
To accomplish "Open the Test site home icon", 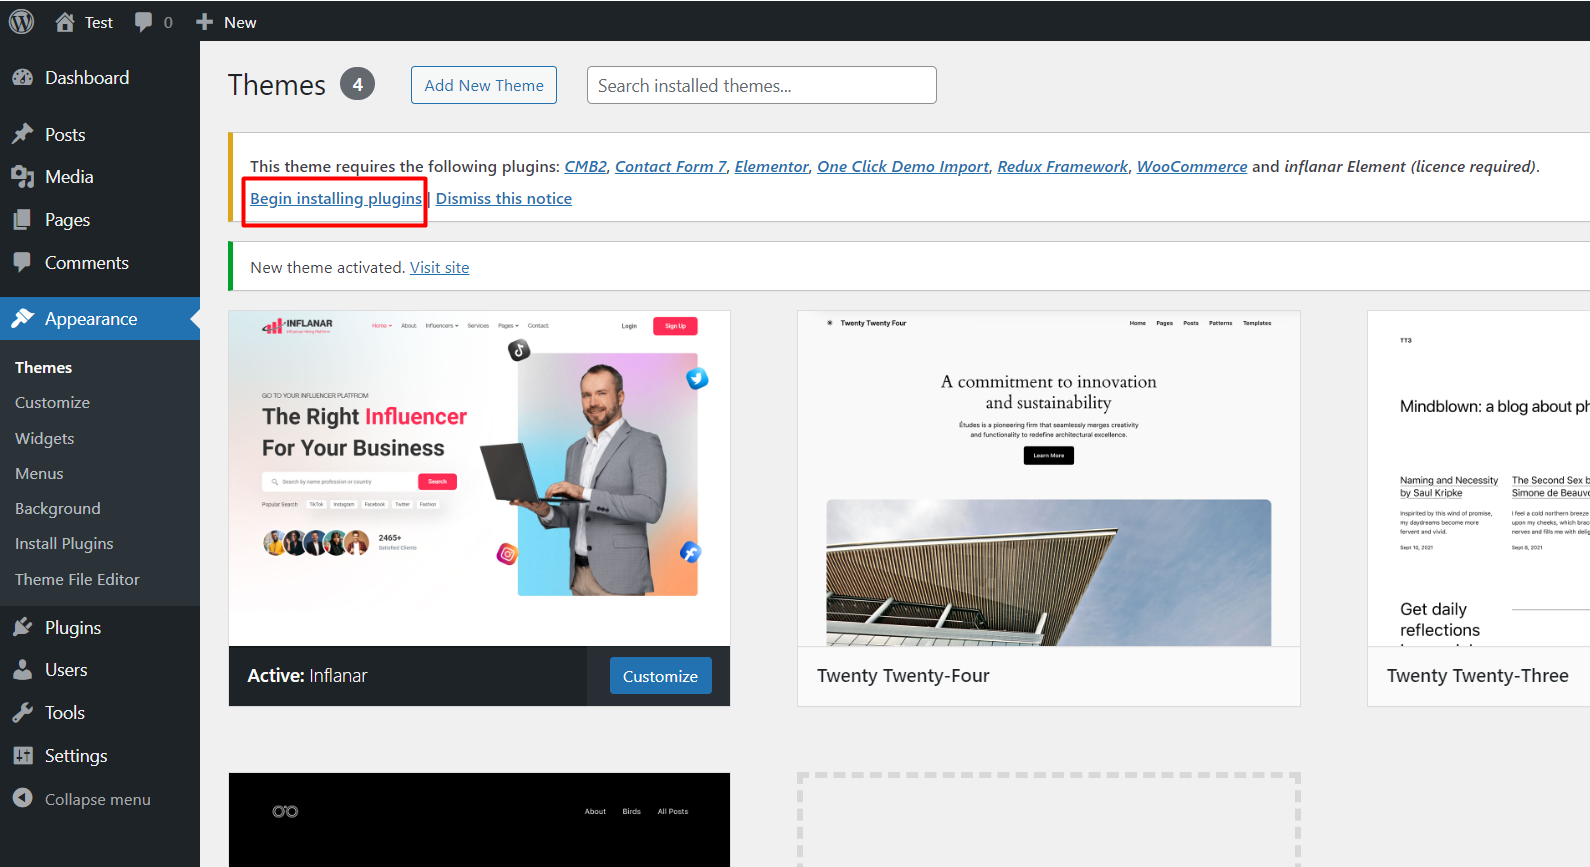I will click(65, 22).
